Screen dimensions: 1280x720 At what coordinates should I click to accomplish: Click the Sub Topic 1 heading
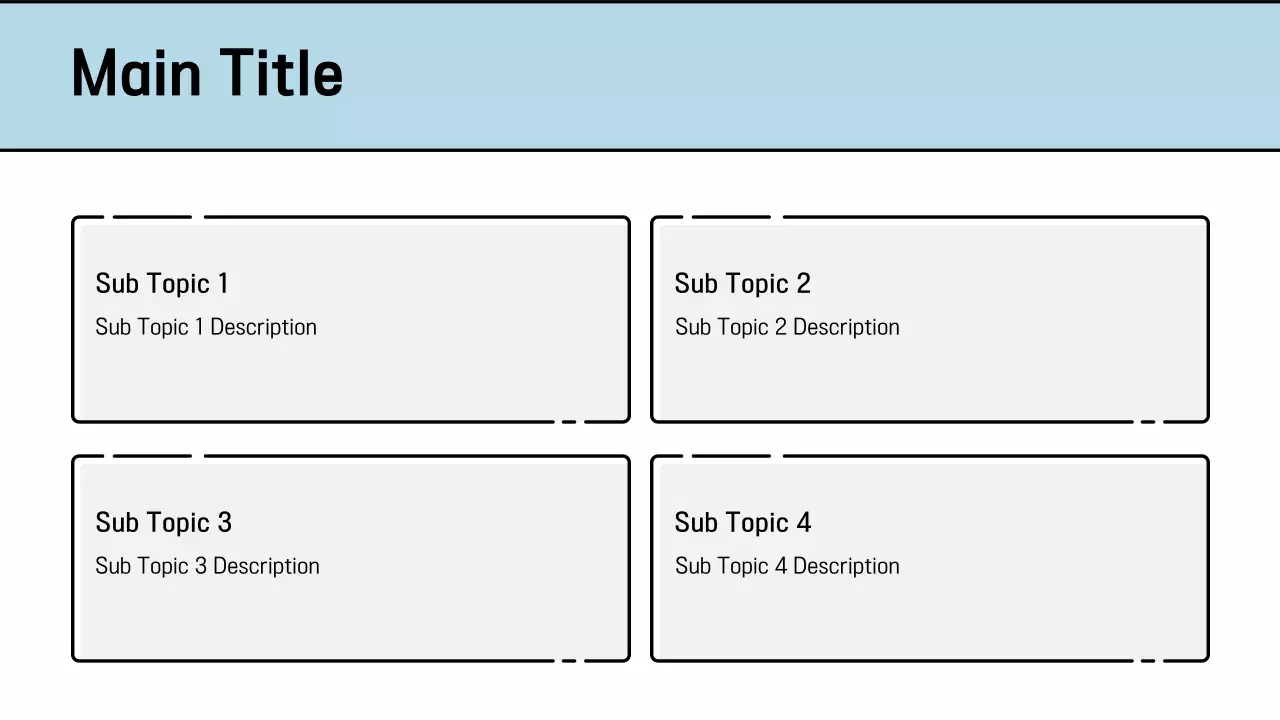162,283
